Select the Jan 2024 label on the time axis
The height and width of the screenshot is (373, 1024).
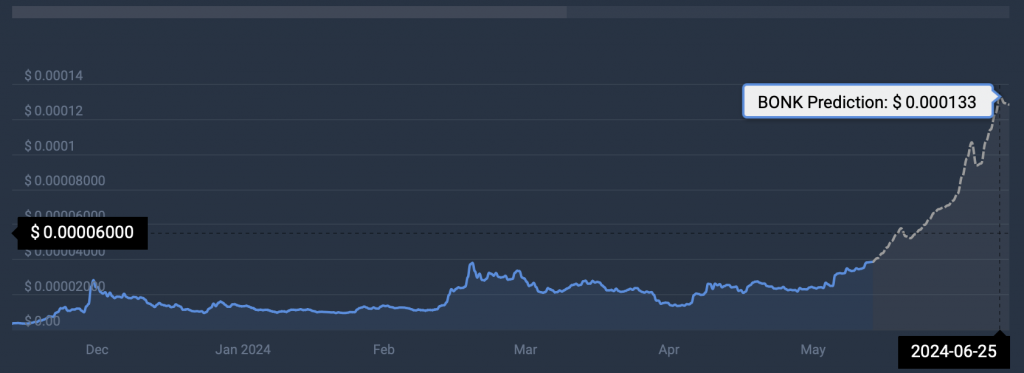tap(242, 350)
